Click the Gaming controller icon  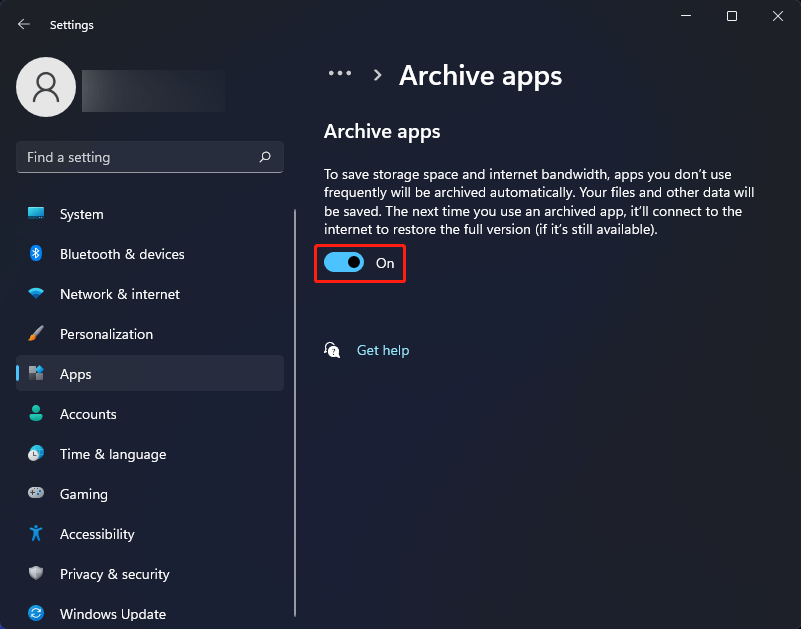[x=36, y=493]
